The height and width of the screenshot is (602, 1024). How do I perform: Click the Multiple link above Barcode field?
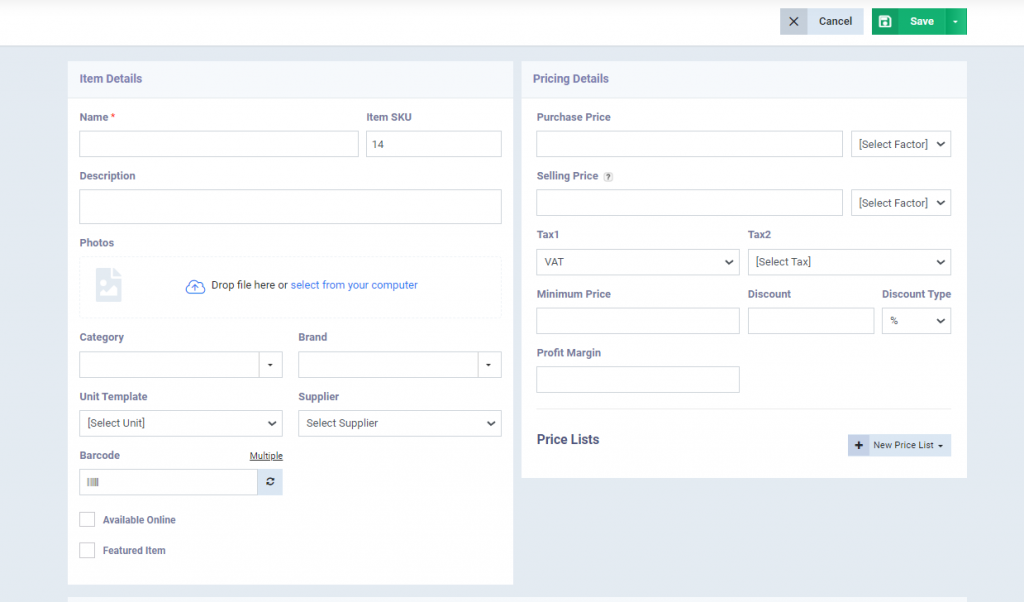[266, 455]
